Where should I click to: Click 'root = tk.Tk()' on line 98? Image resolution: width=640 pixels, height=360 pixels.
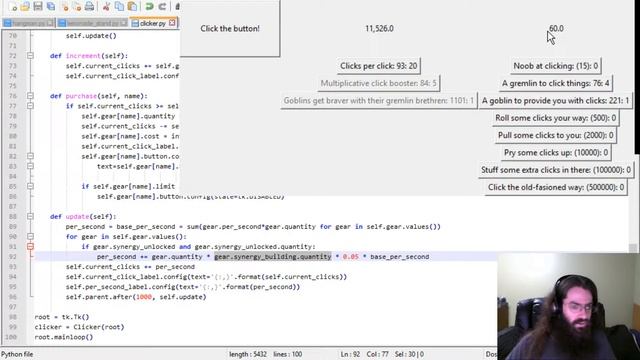[62, 317]
